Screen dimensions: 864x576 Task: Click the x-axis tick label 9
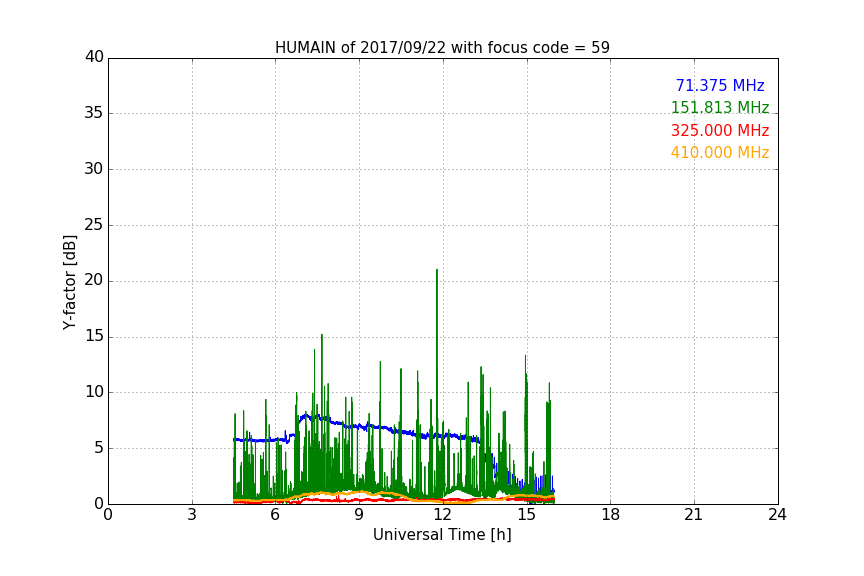(359, 515)
